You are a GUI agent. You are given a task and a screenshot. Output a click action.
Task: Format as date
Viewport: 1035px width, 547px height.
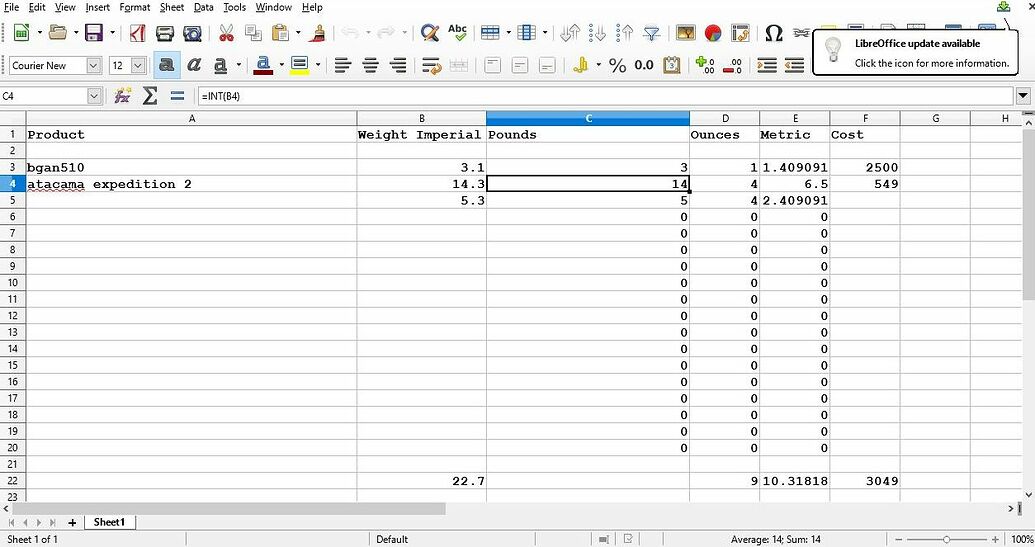point(671,65)
